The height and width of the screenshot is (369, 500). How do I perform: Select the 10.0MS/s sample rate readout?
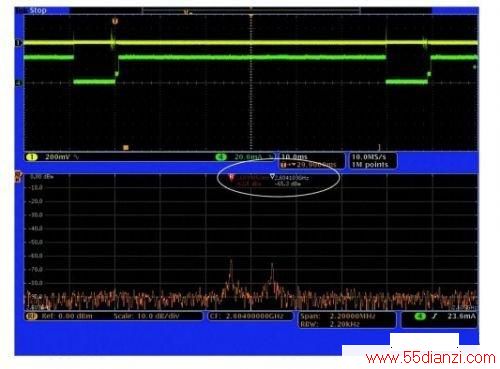tap(369, 157)
